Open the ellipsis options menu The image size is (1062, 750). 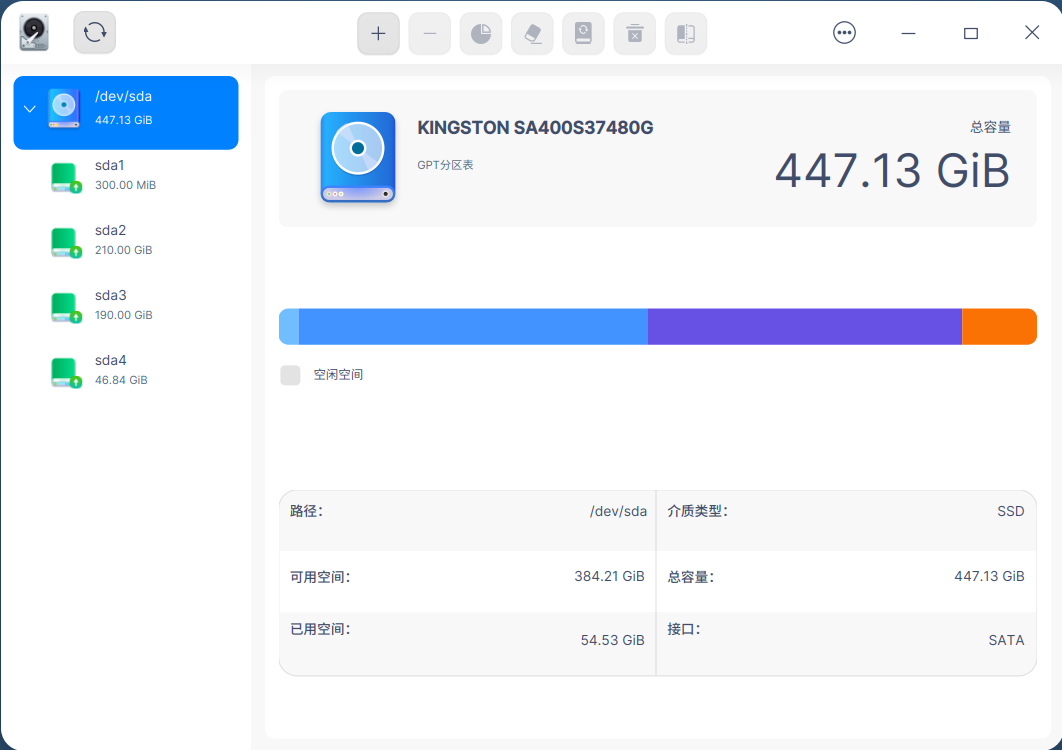point(844,32)
